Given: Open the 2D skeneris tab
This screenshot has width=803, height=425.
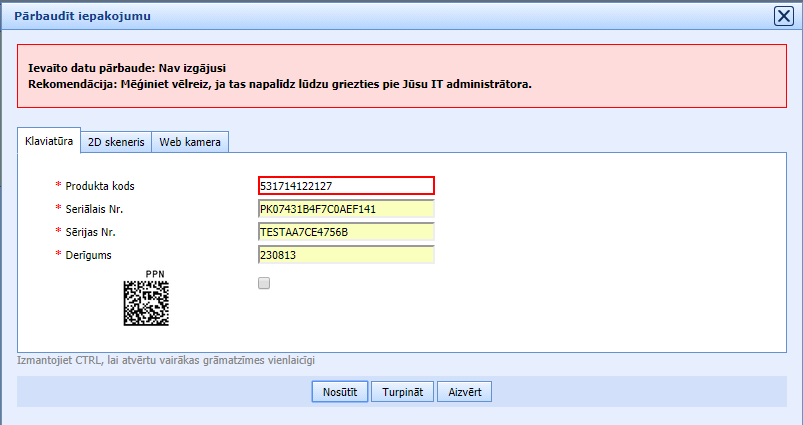Looking at the screenshot, I should tap(116, 143).
